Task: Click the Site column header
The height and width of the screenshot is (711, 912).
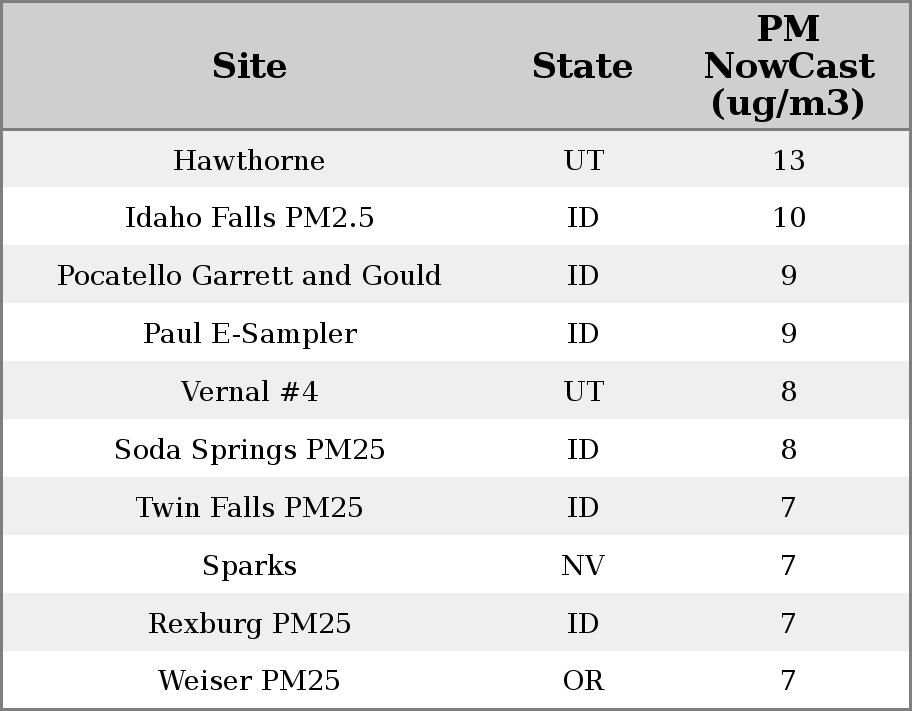Action: coord(249,66)
